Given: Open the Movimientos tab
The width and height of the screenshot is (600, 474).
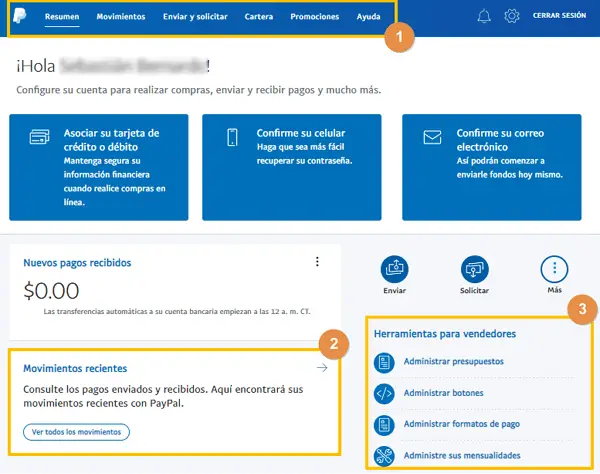Looking at the screenshot, I should pos(121,16).
